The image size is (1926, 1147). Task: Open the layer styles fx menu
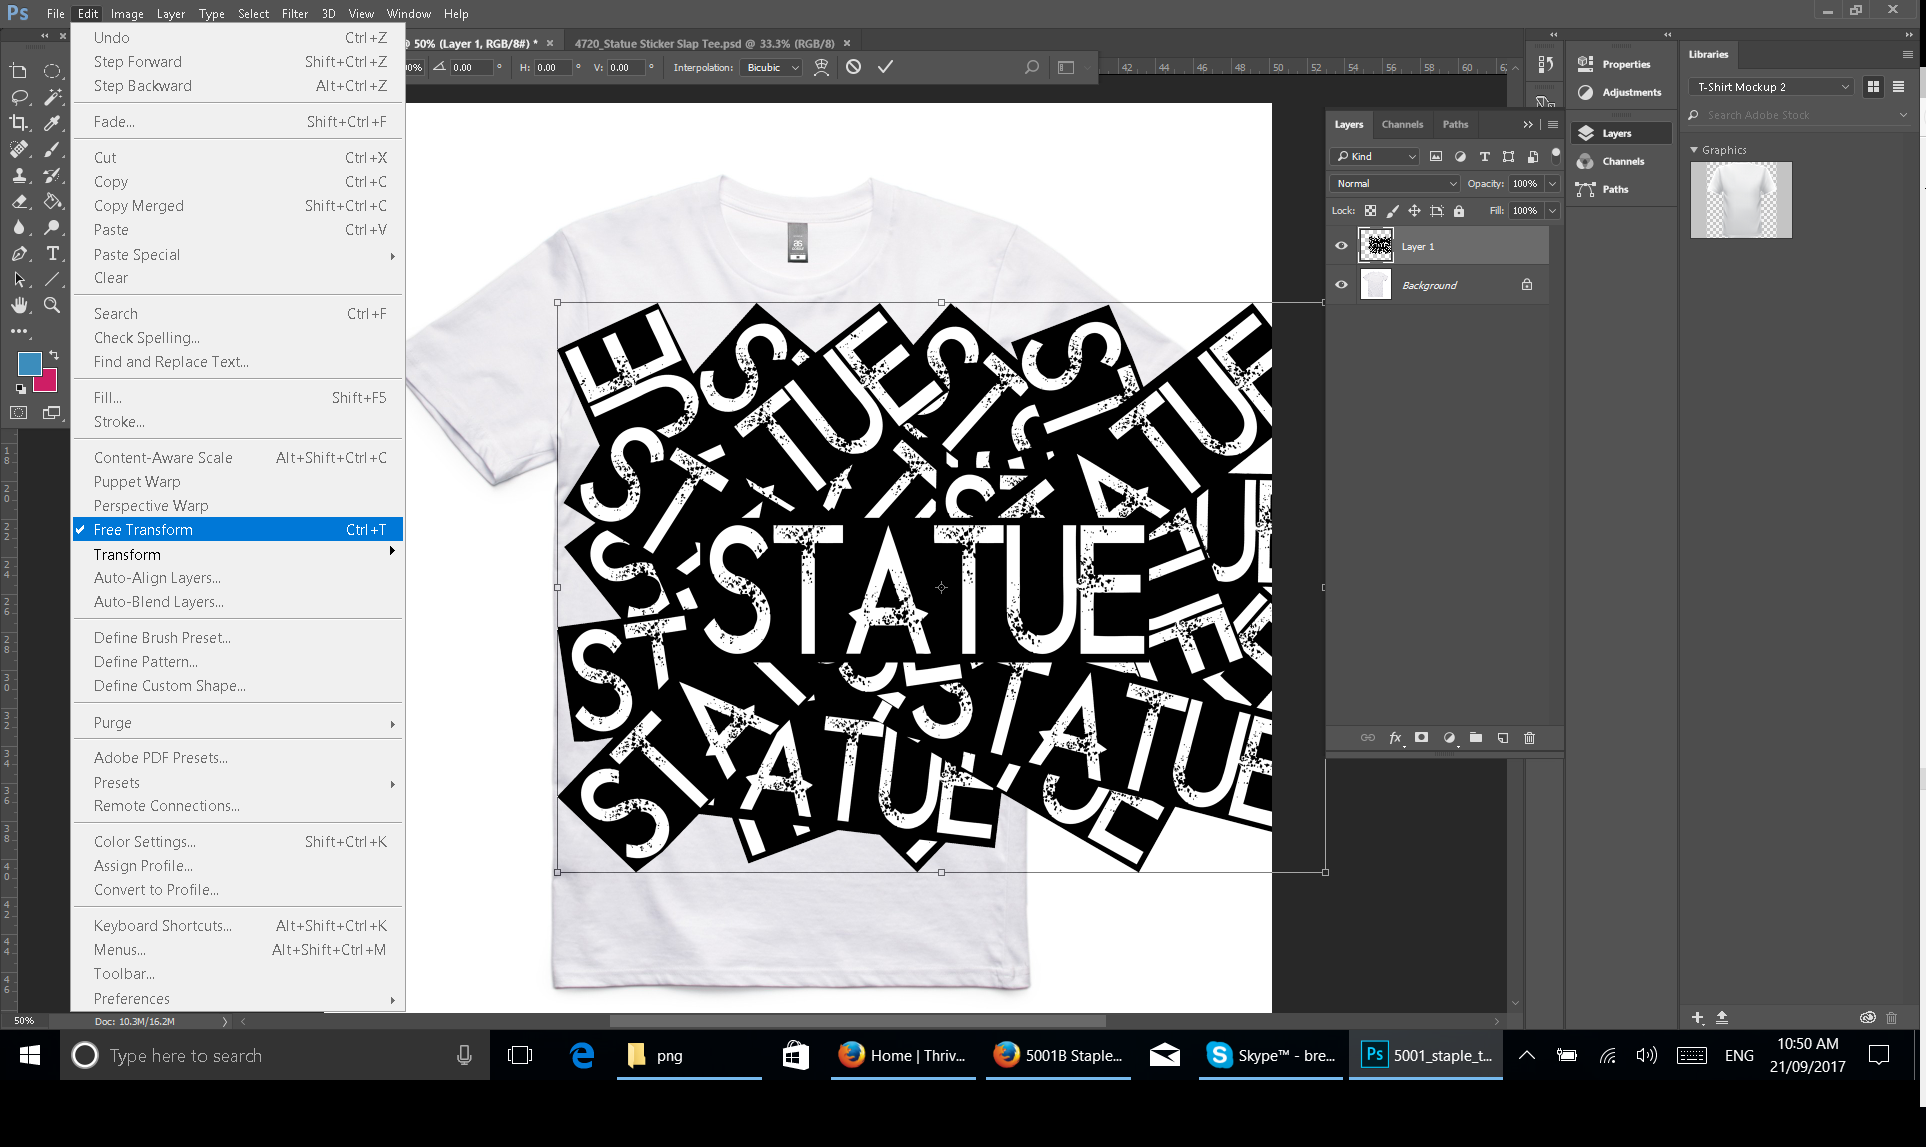click(x=1395, y=738)
